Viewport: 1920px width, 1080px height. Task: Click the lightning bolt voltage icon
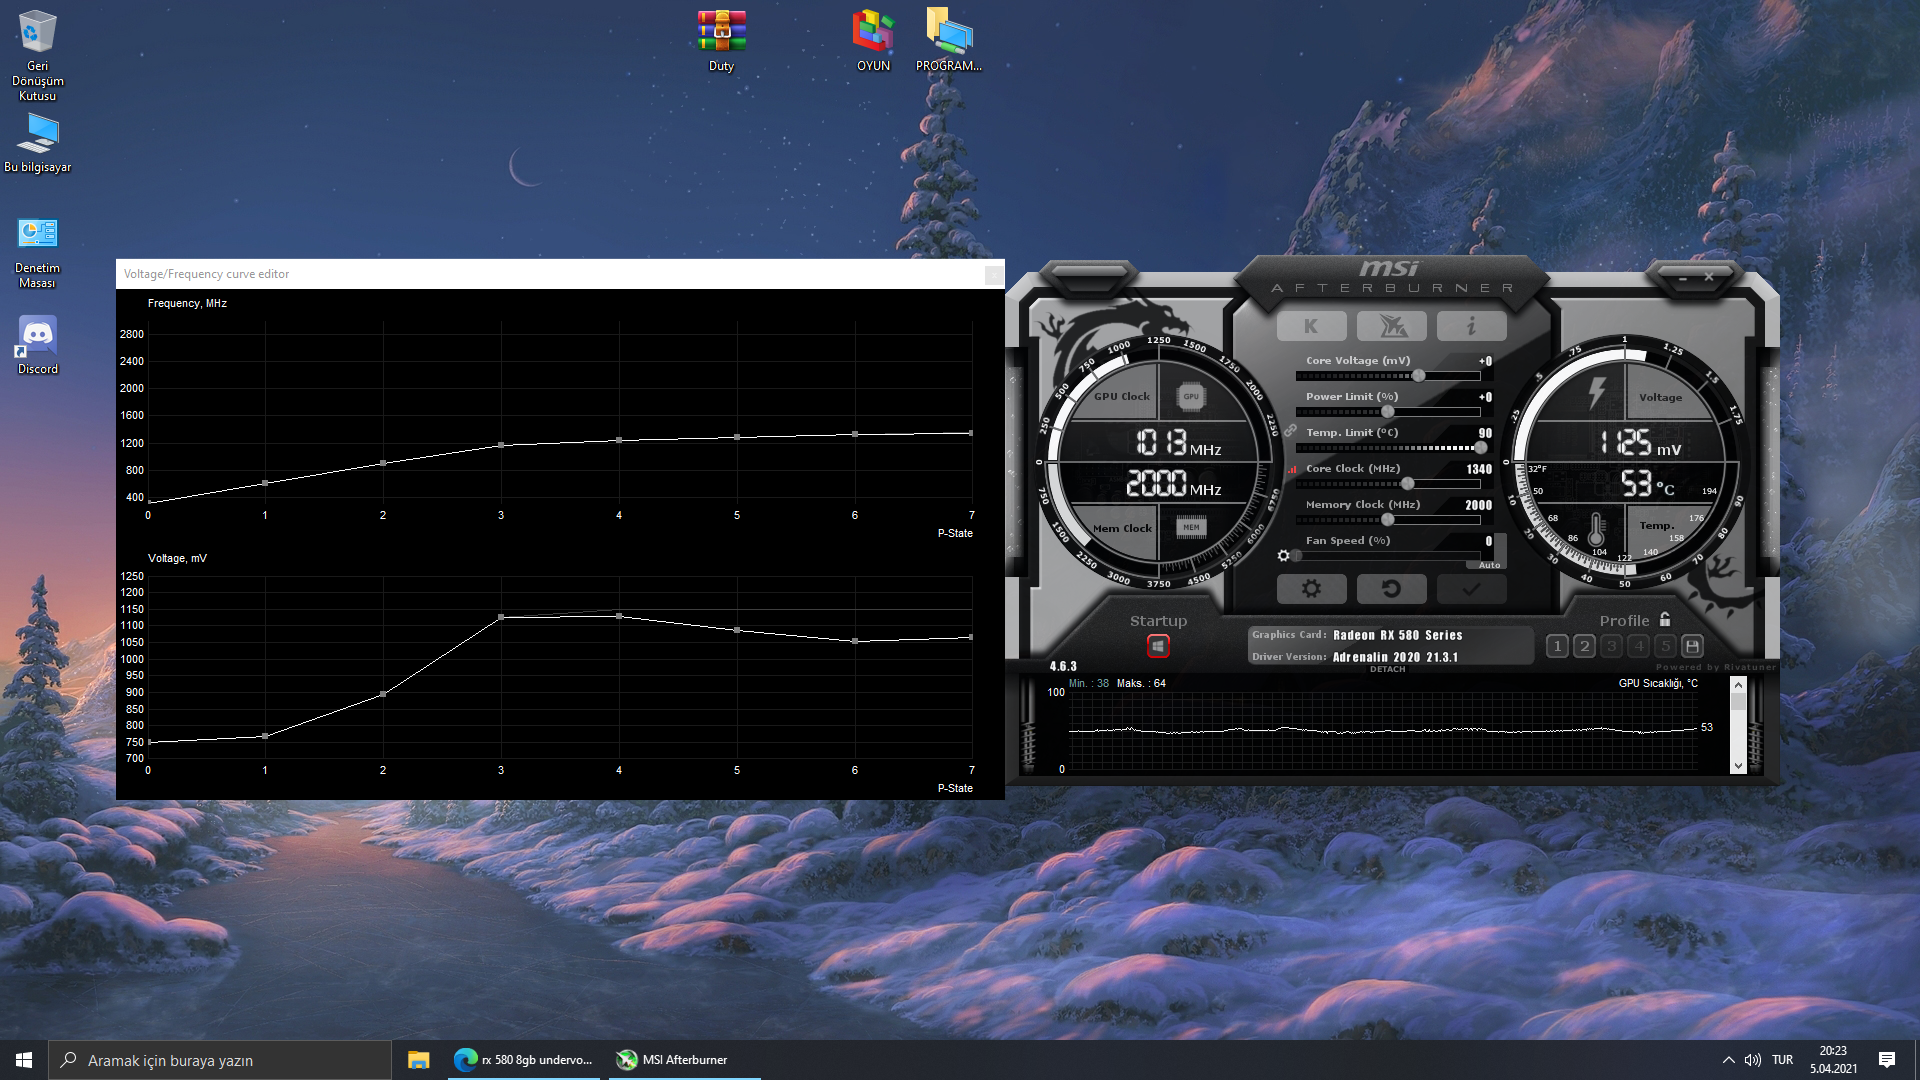click(x=1597, y=392)
